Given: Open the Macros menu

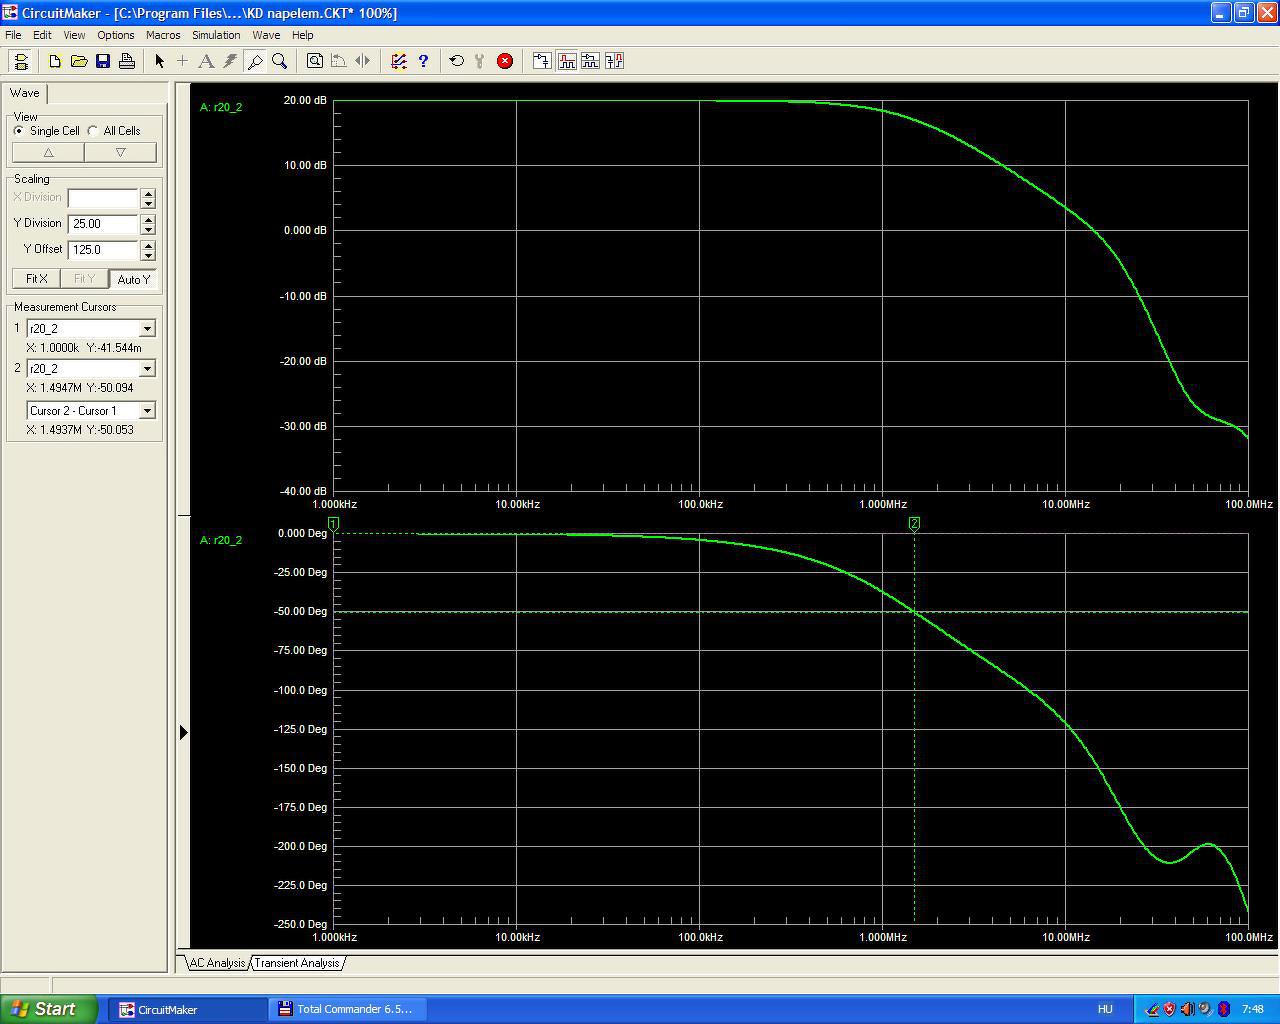Looking at the screenshot, I should 163,35.
